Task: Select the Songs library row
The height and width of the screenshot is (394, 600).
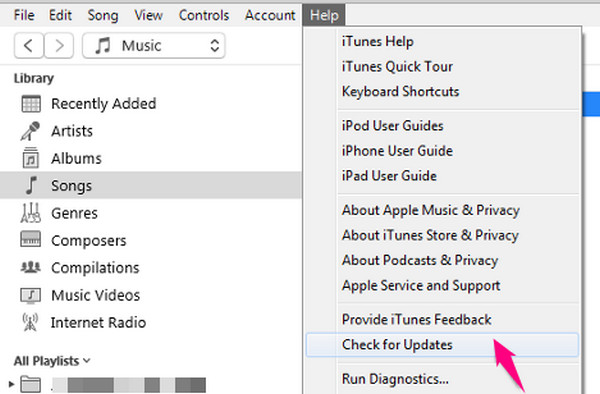Action: click(x=151, y=185)
